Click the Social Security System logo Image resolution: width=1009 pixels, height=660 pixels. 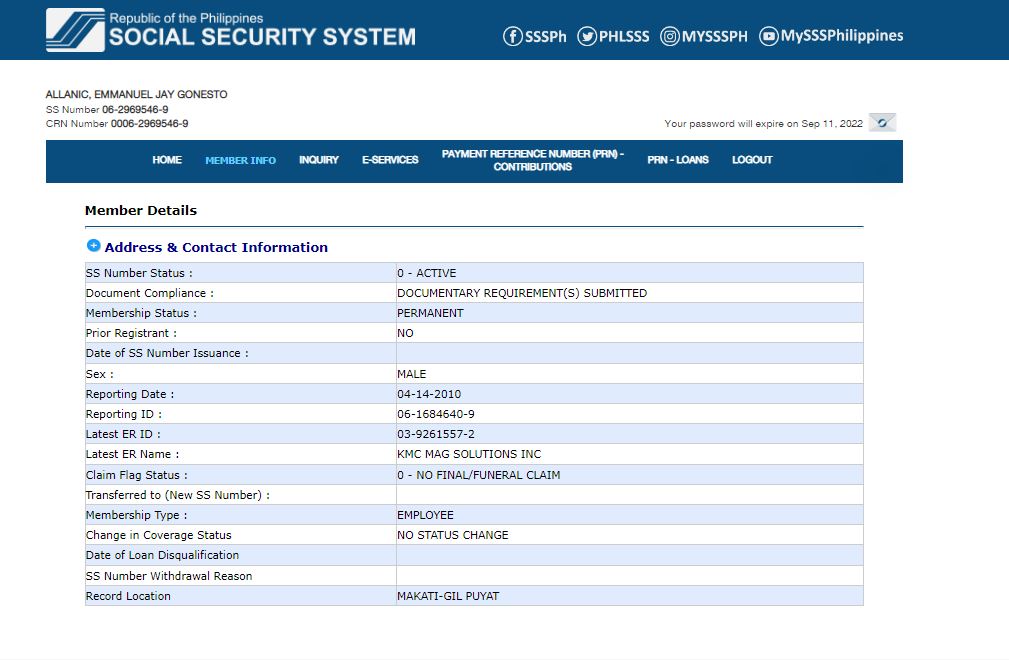click(75, 30)
